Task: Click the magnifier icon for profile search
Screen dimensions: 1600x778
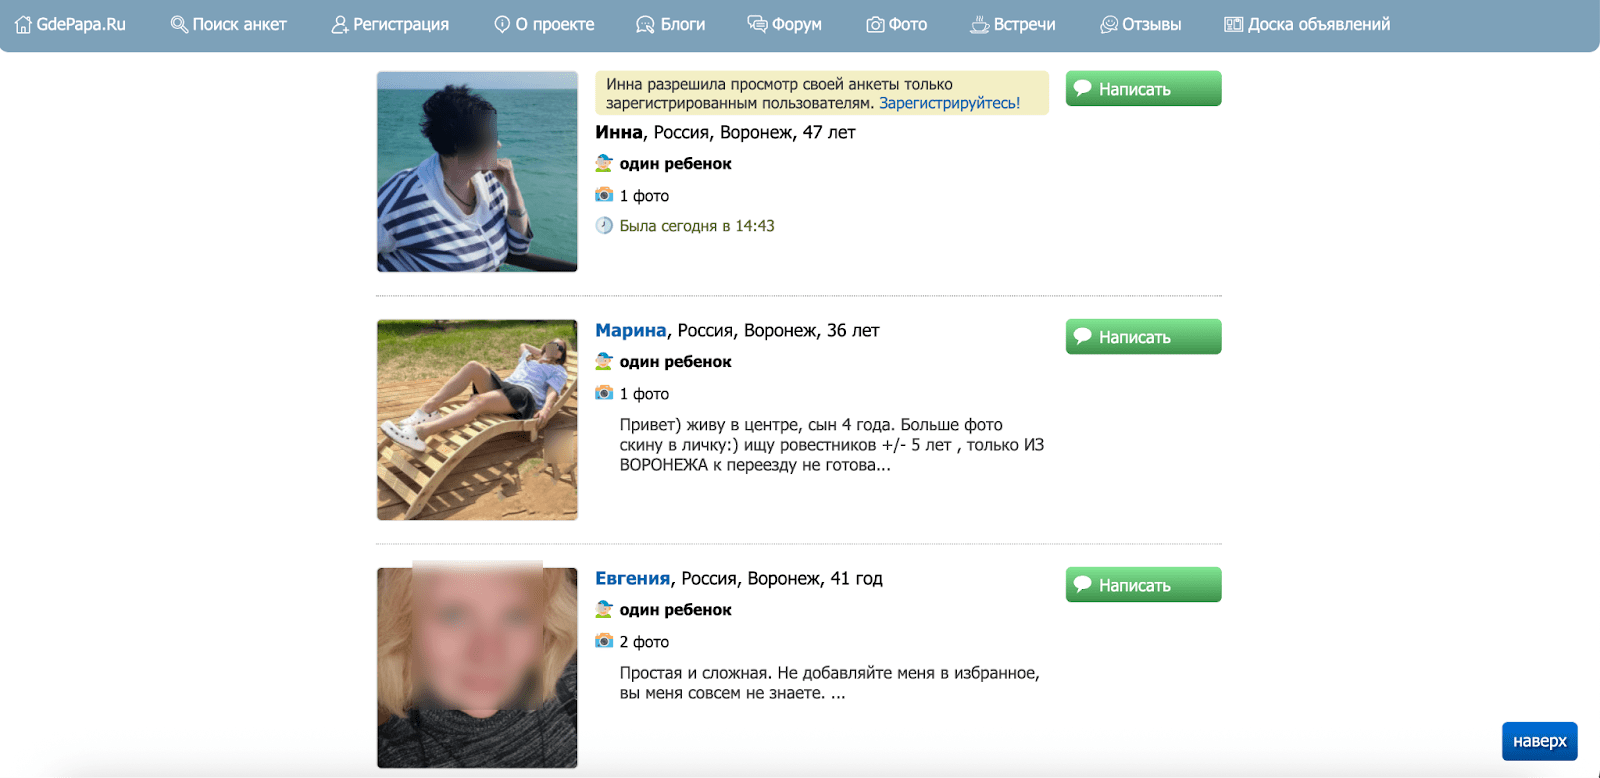Action: tap(179, 25)
